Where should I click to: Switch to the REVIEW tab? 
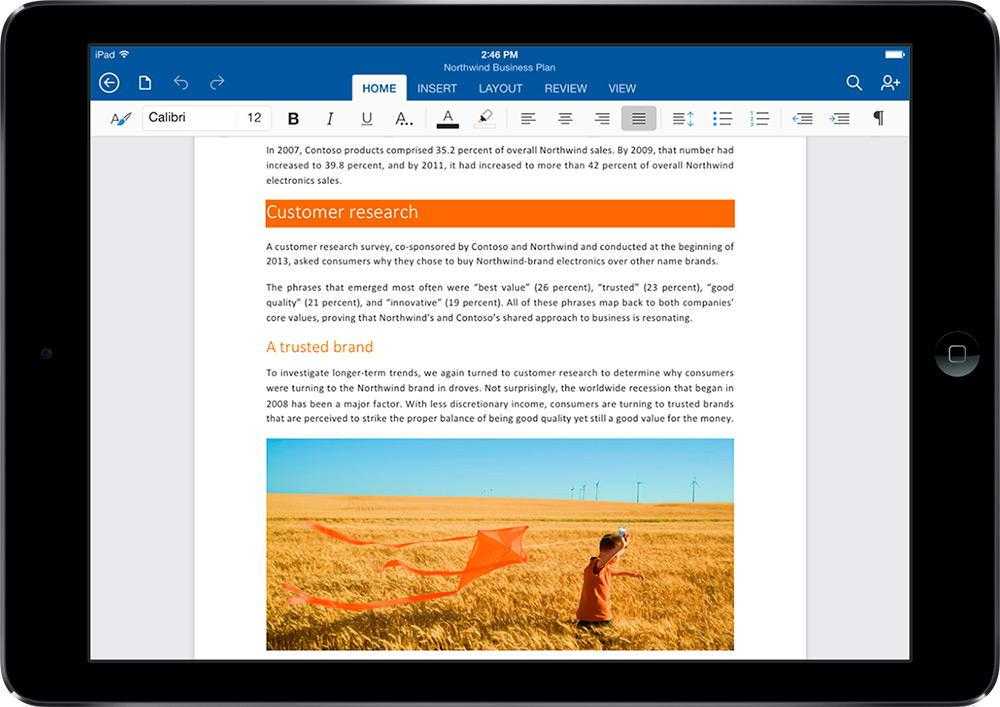[x=566, y=89]
